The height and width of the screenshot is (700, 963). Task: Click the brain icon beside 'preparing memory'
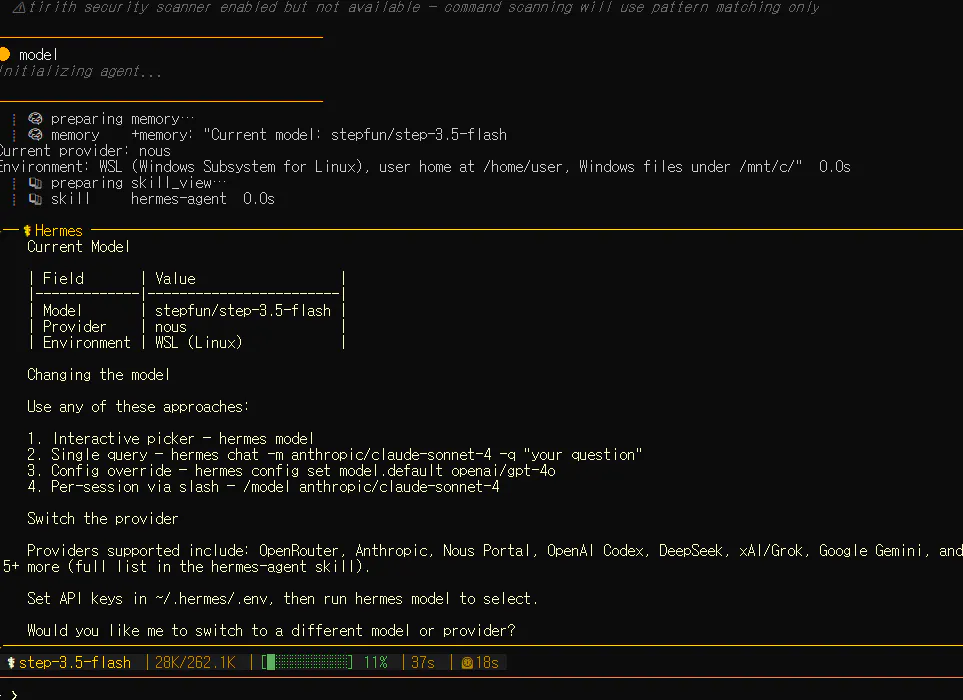(x=36, y=118)
